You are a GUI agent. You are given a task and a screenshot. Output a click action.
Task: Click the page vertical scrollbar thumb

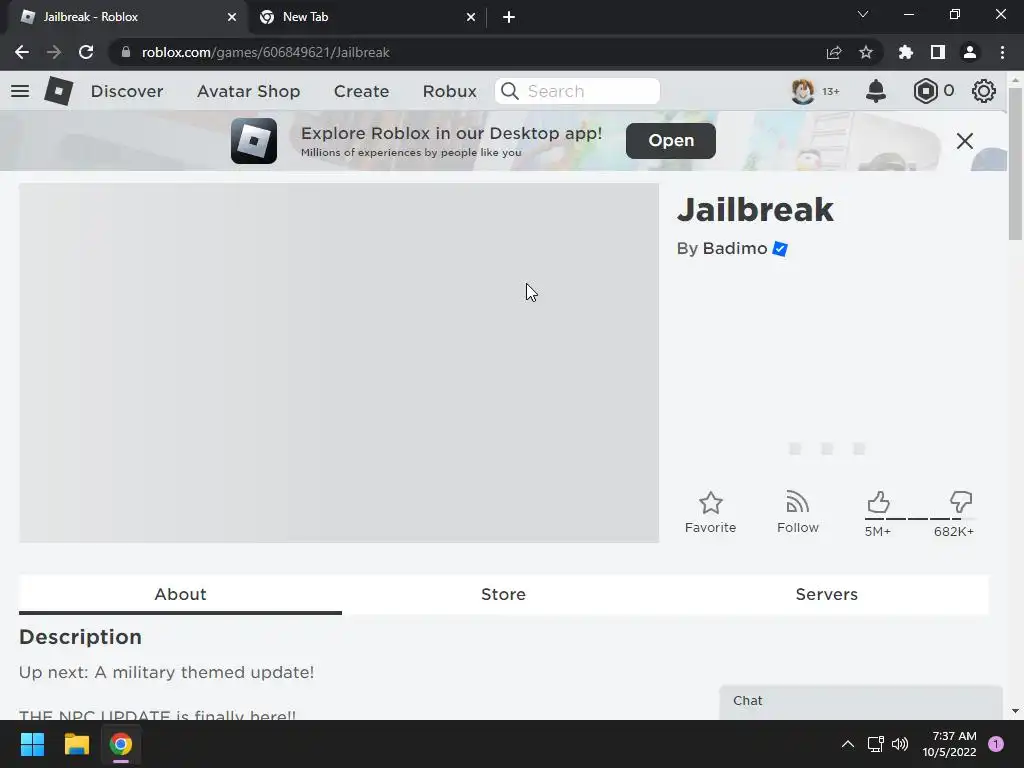tap(1015, 163)
